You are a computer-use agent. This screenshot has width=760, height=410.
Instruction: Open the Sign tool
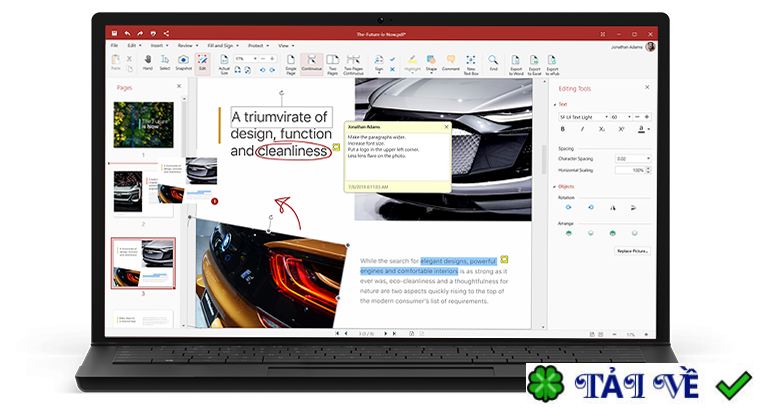pos(379,63)
